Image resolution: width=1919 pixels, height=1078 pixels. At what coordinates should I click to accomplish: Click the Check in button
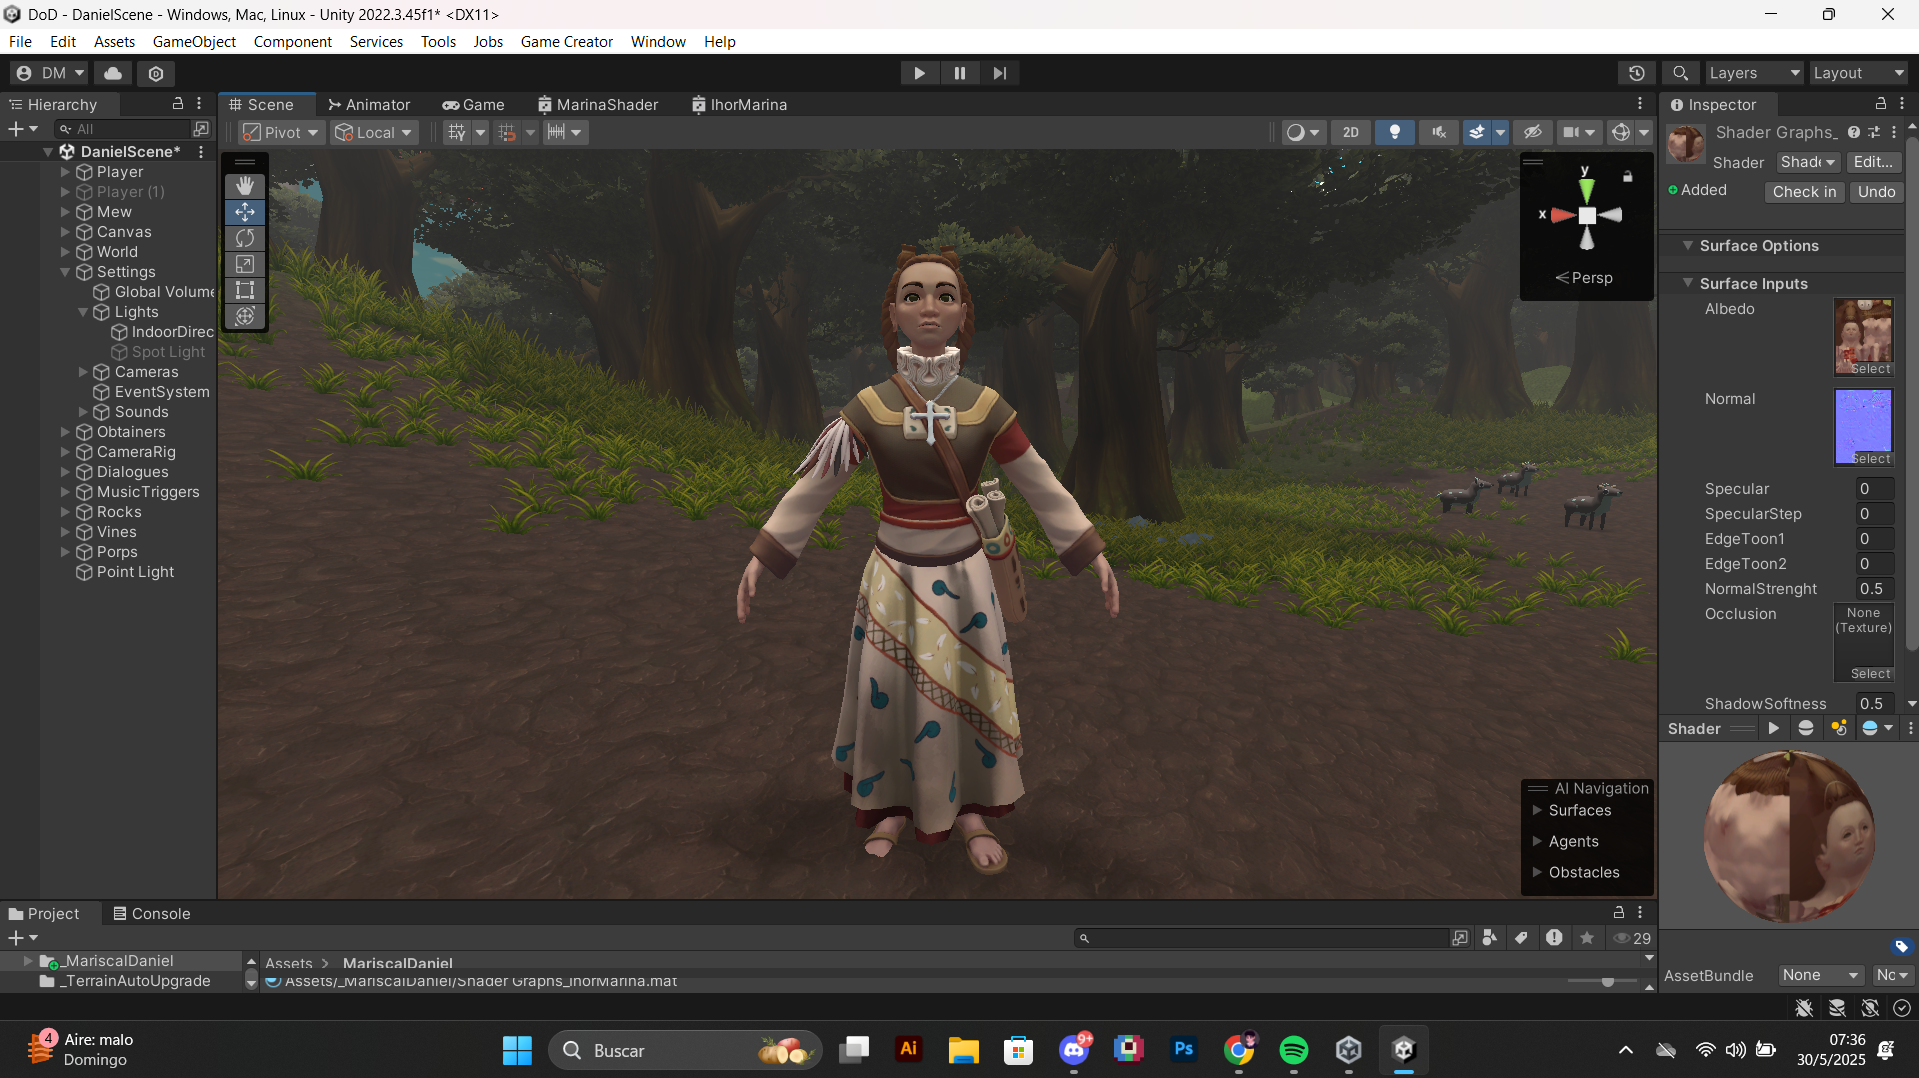click(x=1804, y=191)
